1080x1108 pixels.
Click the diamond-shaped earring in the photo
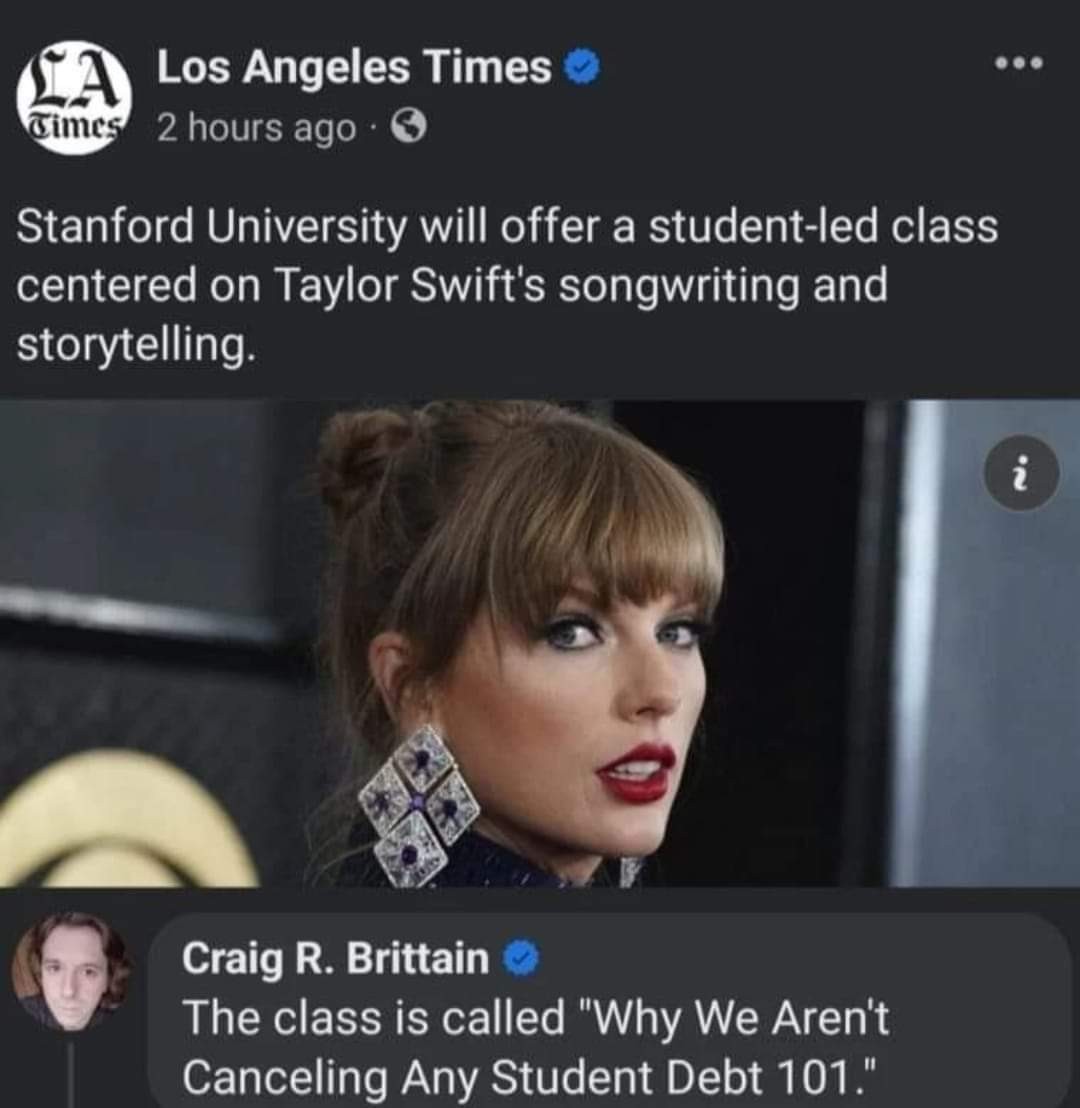[x=419, y=804]
